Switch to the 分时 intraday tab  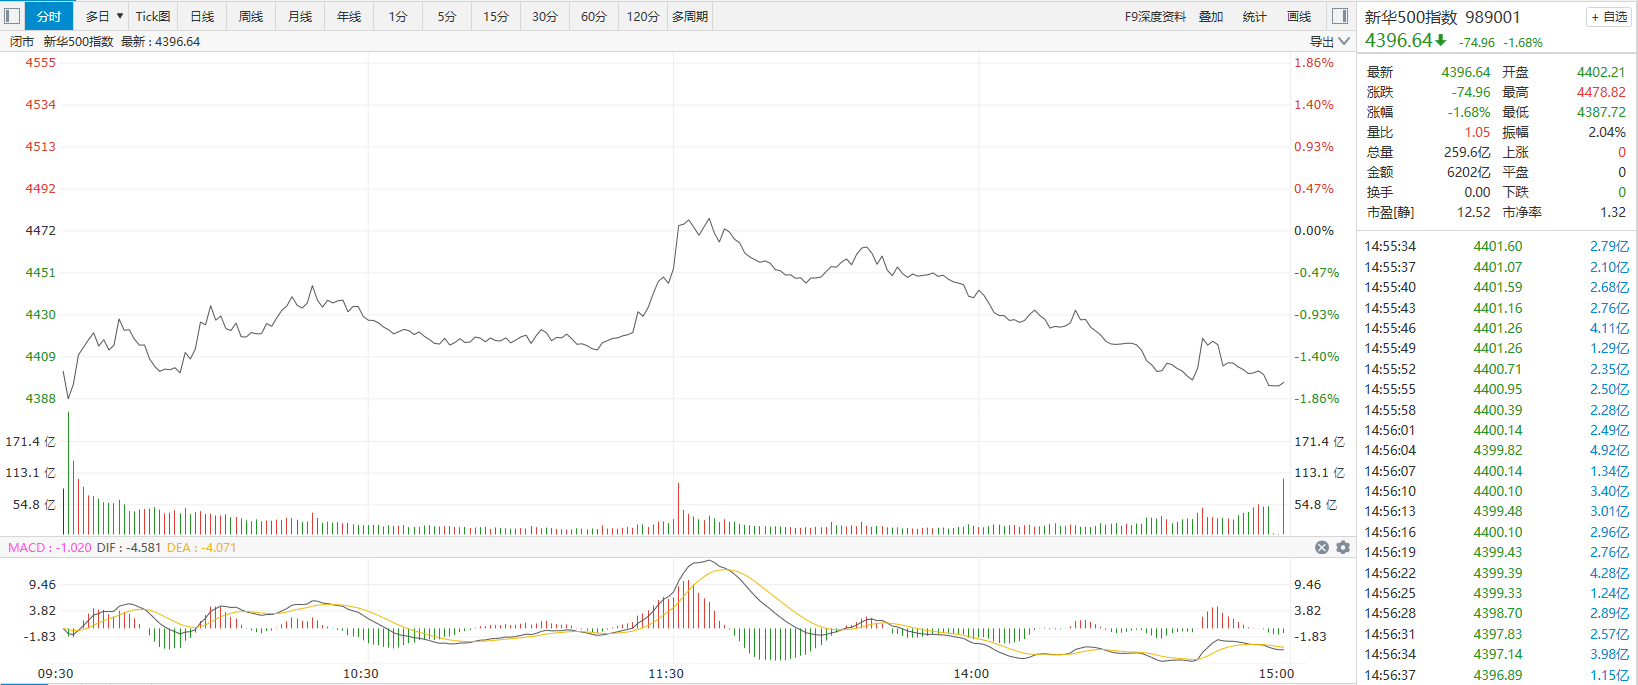pos(49,16)
